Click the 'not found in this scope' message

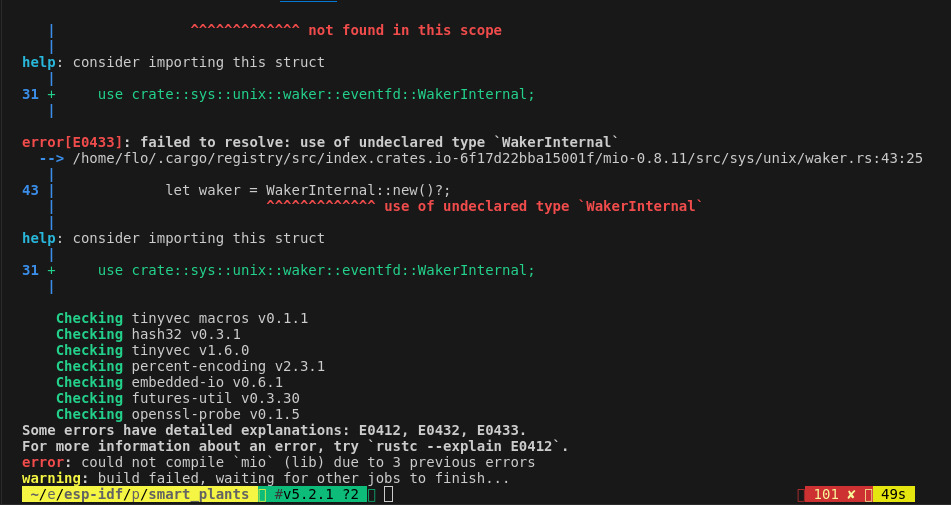click(405, 30)
